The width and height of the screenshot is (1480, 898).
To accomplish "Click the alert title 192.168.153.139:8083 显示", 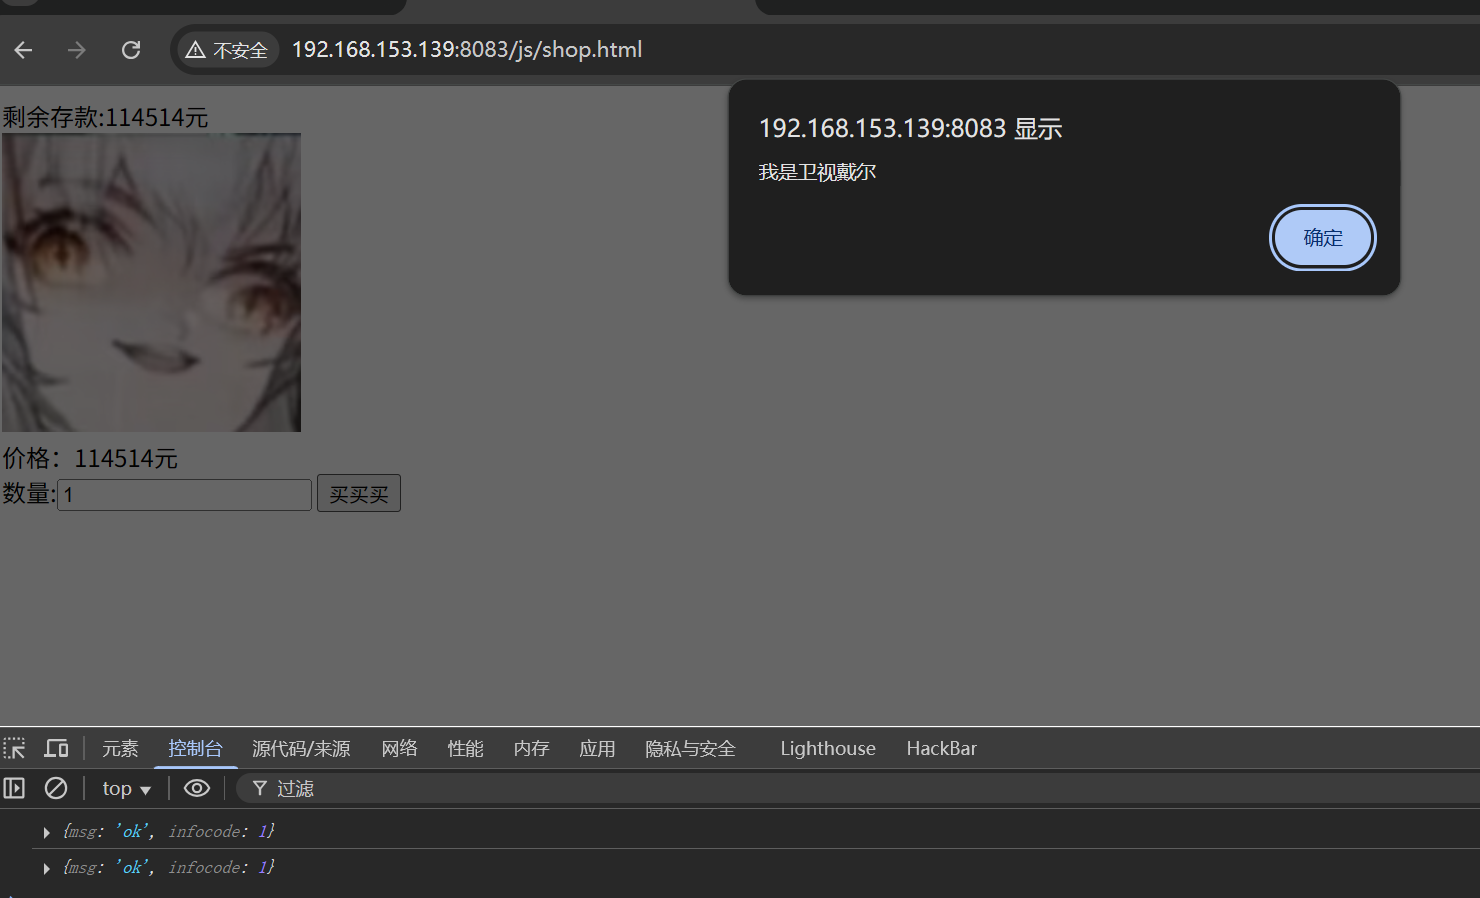I will (x=910, y=129).
